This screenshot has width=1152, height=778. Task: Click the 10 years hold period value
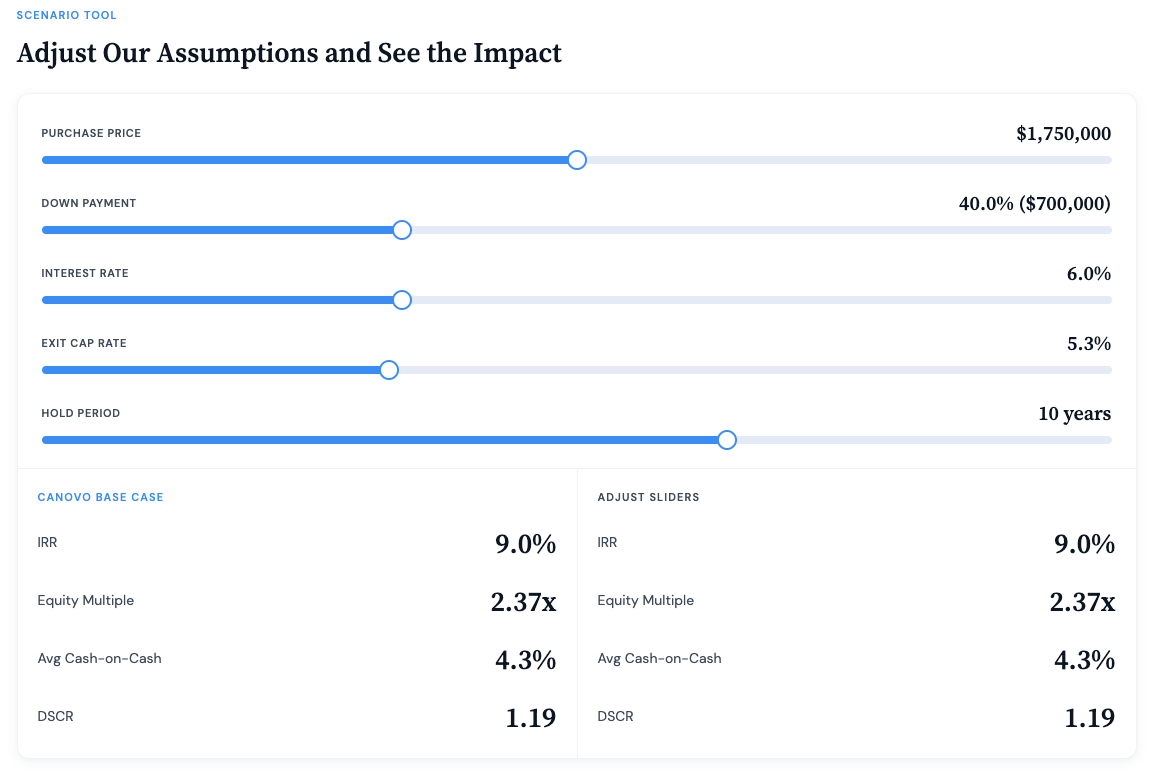point(1074,414)
